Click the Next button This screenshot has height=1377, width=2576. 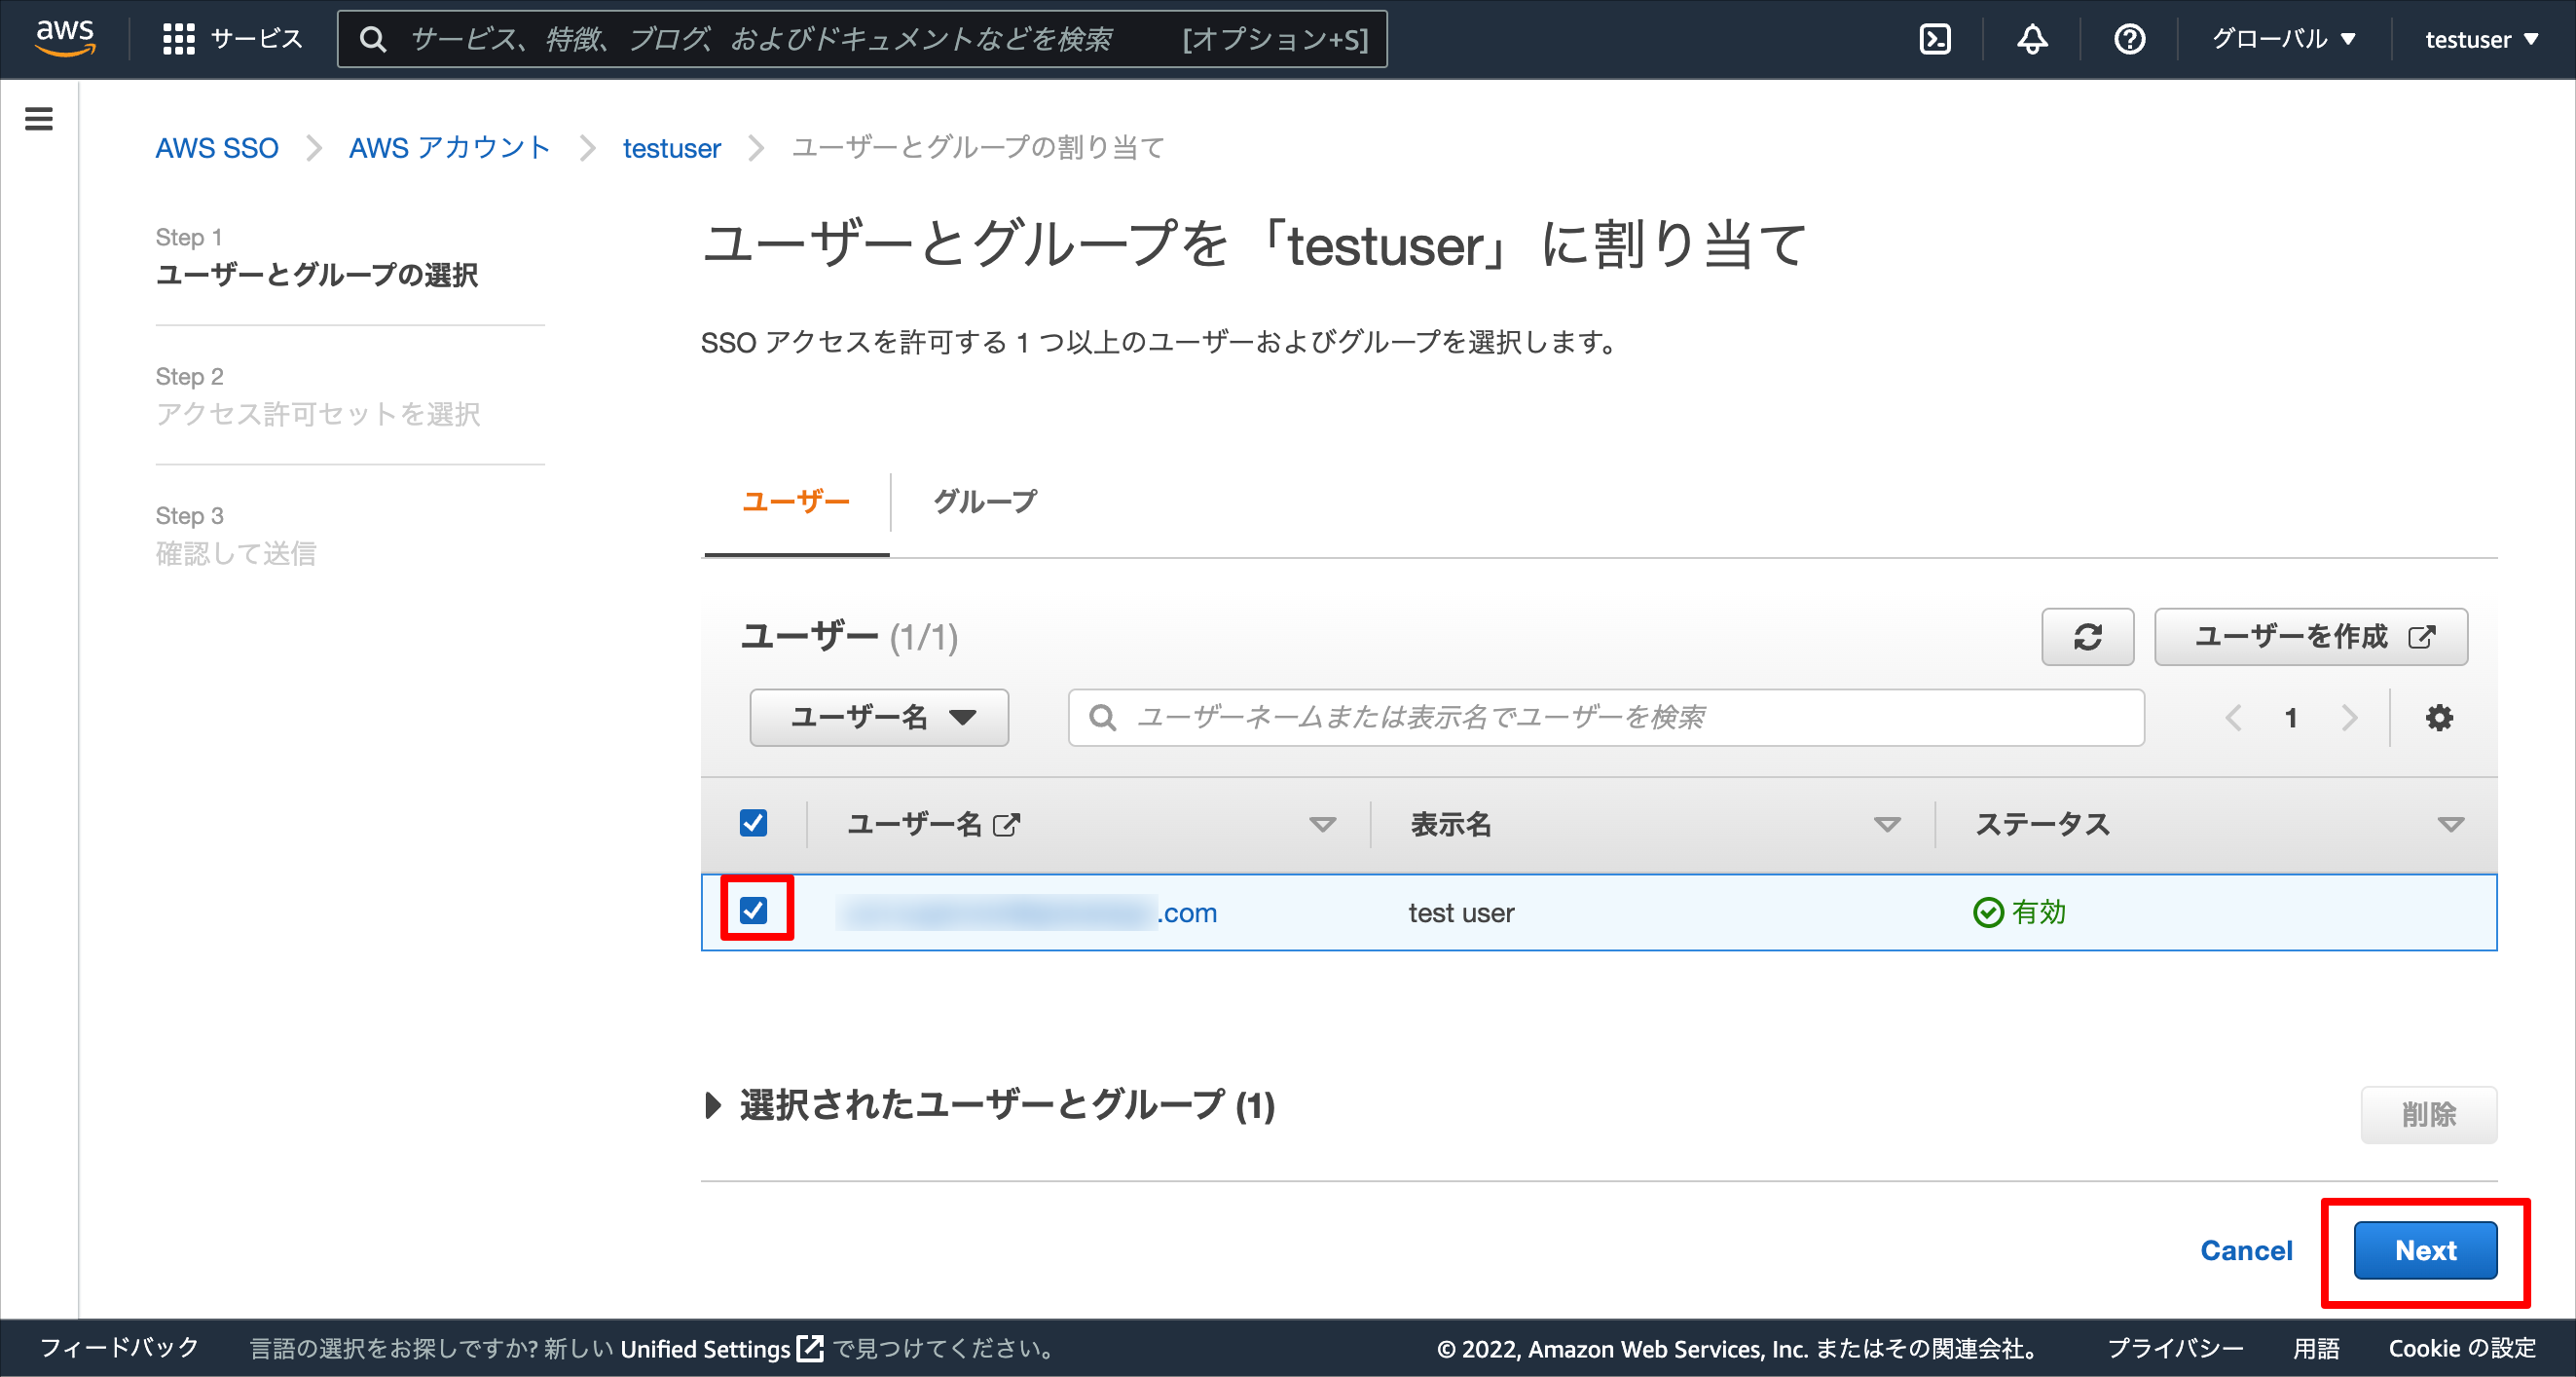2425,1250
